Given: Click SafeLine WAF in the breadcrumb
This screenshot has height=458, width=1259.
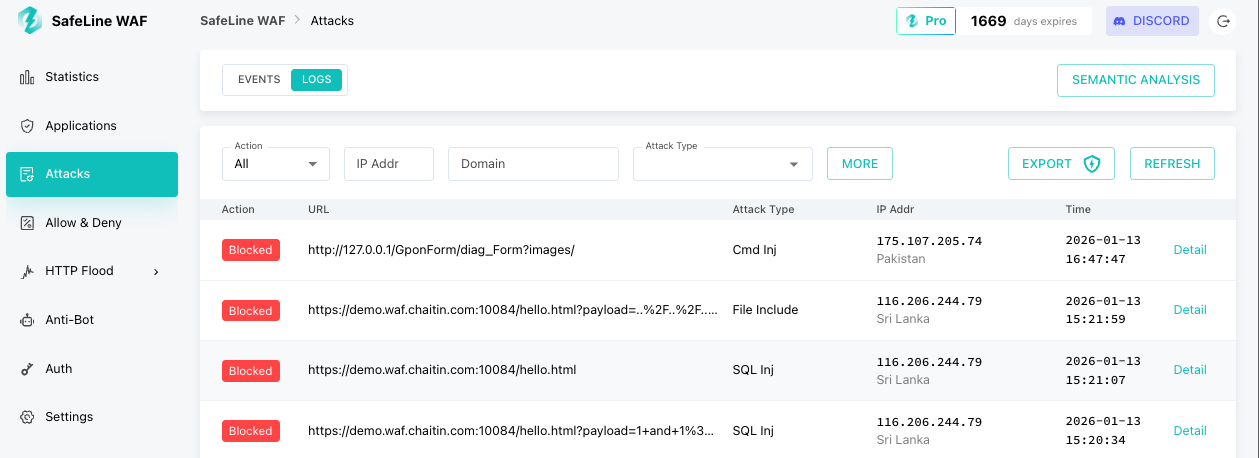Looking at the screenshot, I should 242,20.
